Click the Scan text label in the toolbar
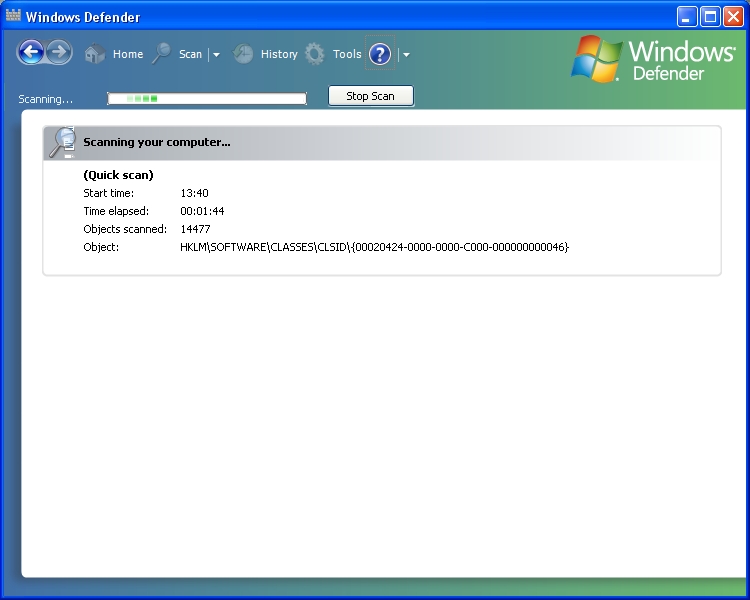 coord(190,54)
